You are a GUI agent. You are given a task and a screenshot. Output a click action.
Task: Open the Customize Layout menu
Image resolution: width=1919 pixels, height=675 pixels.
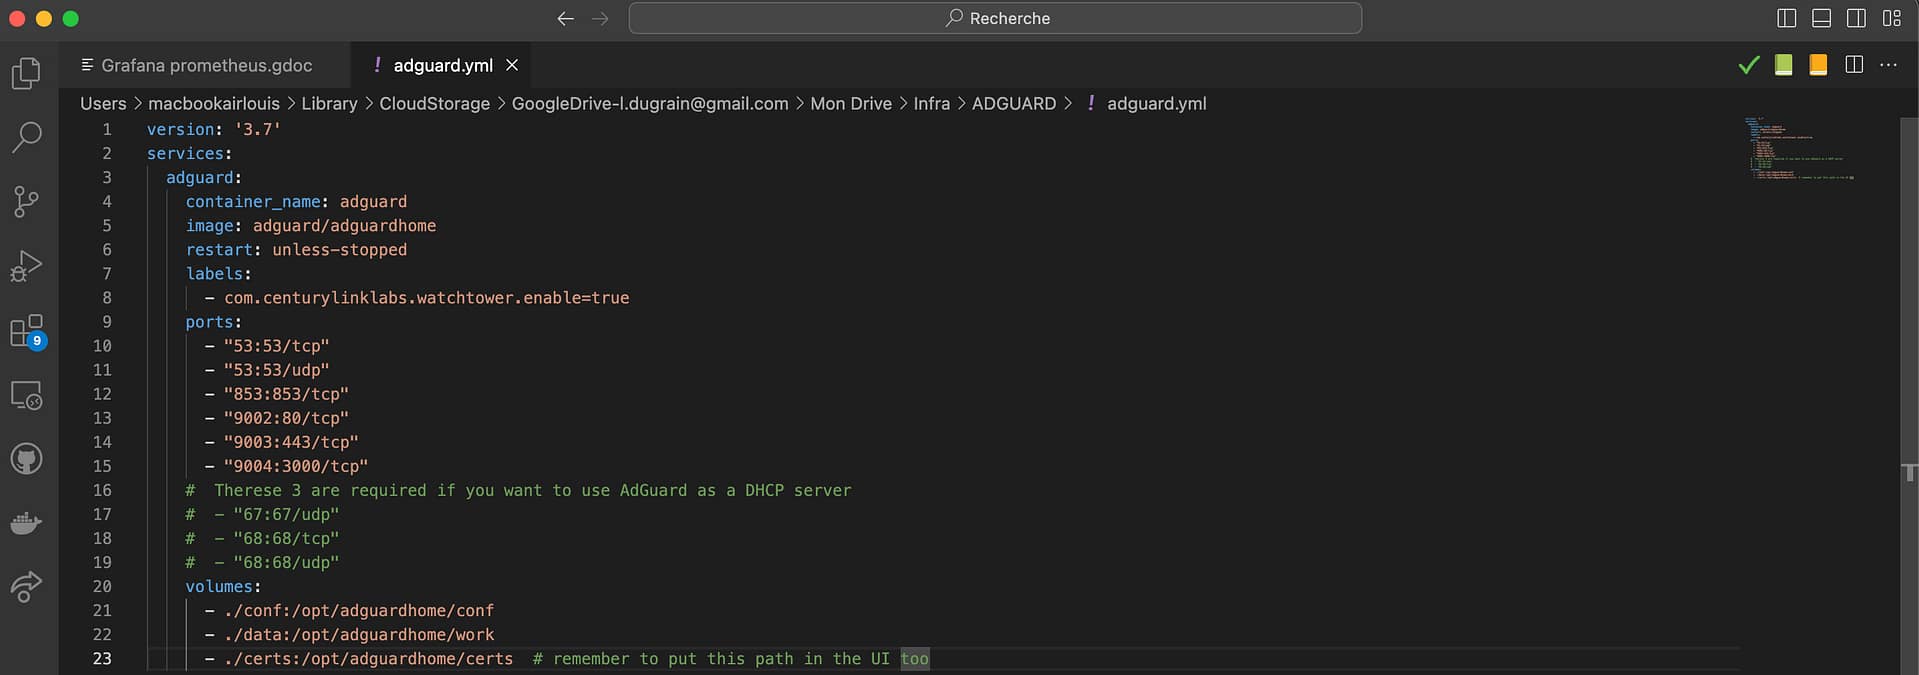pos(1891,18)
